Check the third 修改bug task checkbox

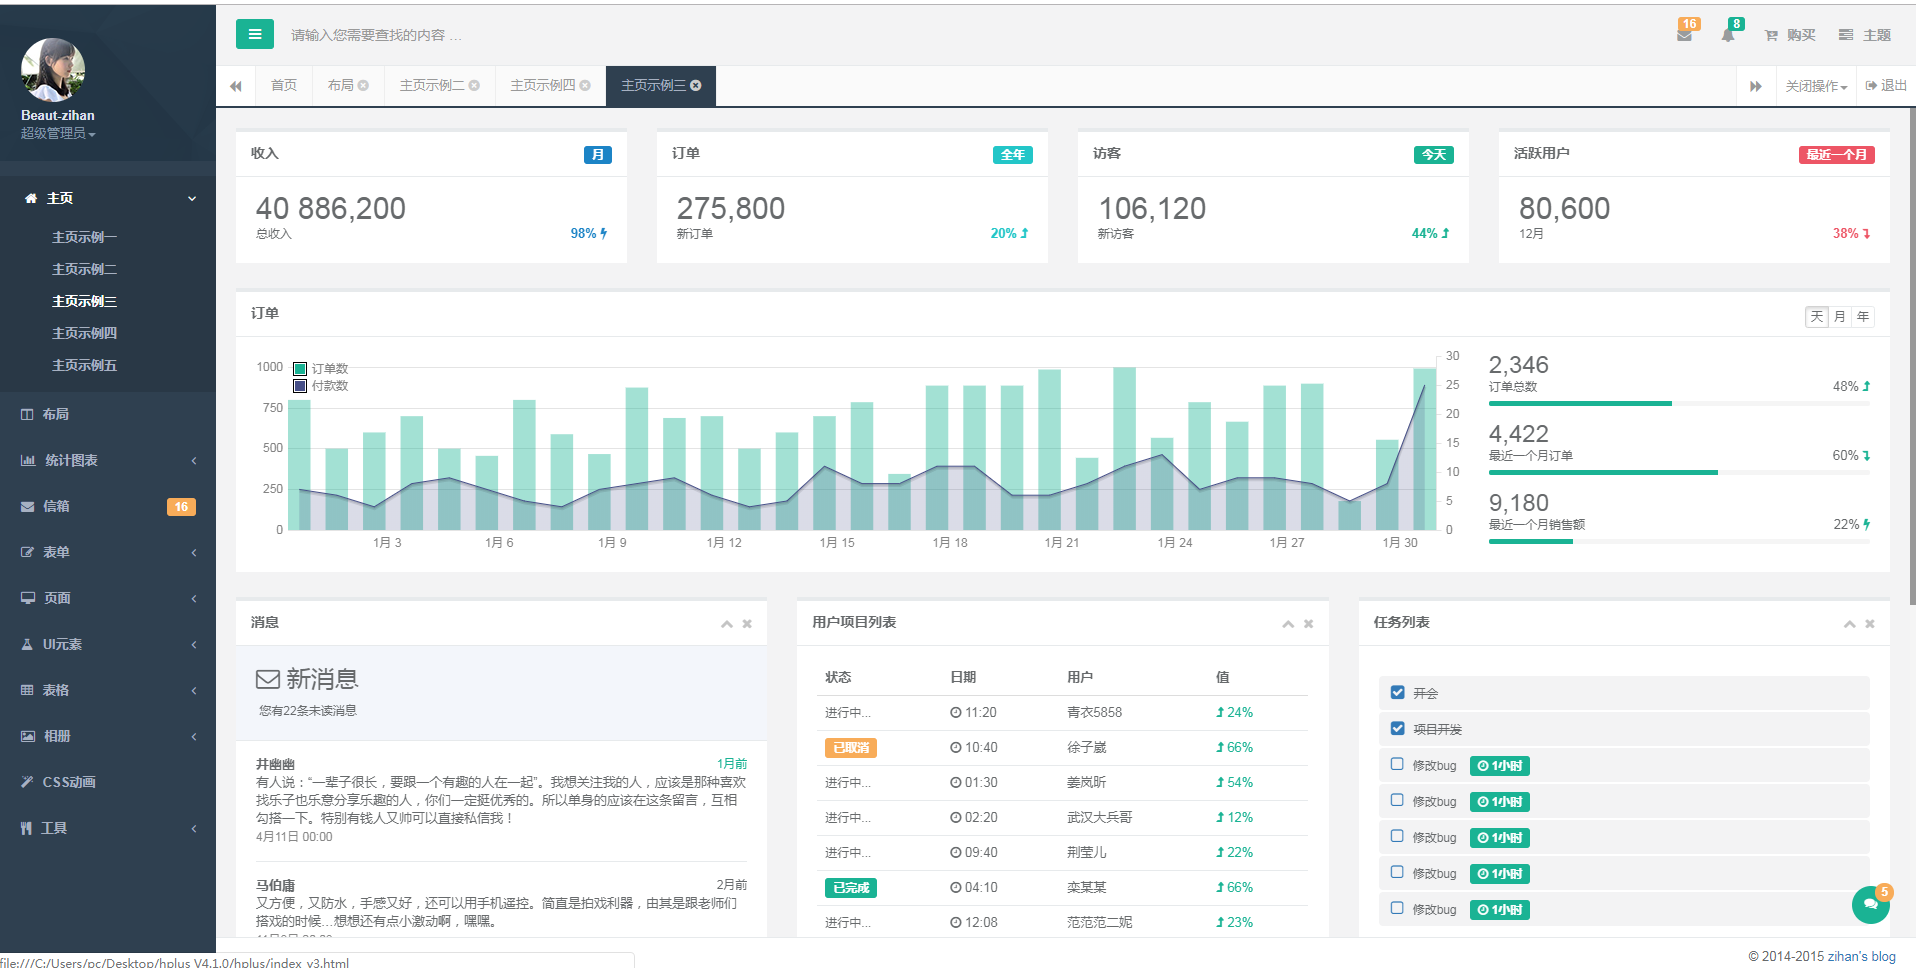click(x=1398, y=836)
